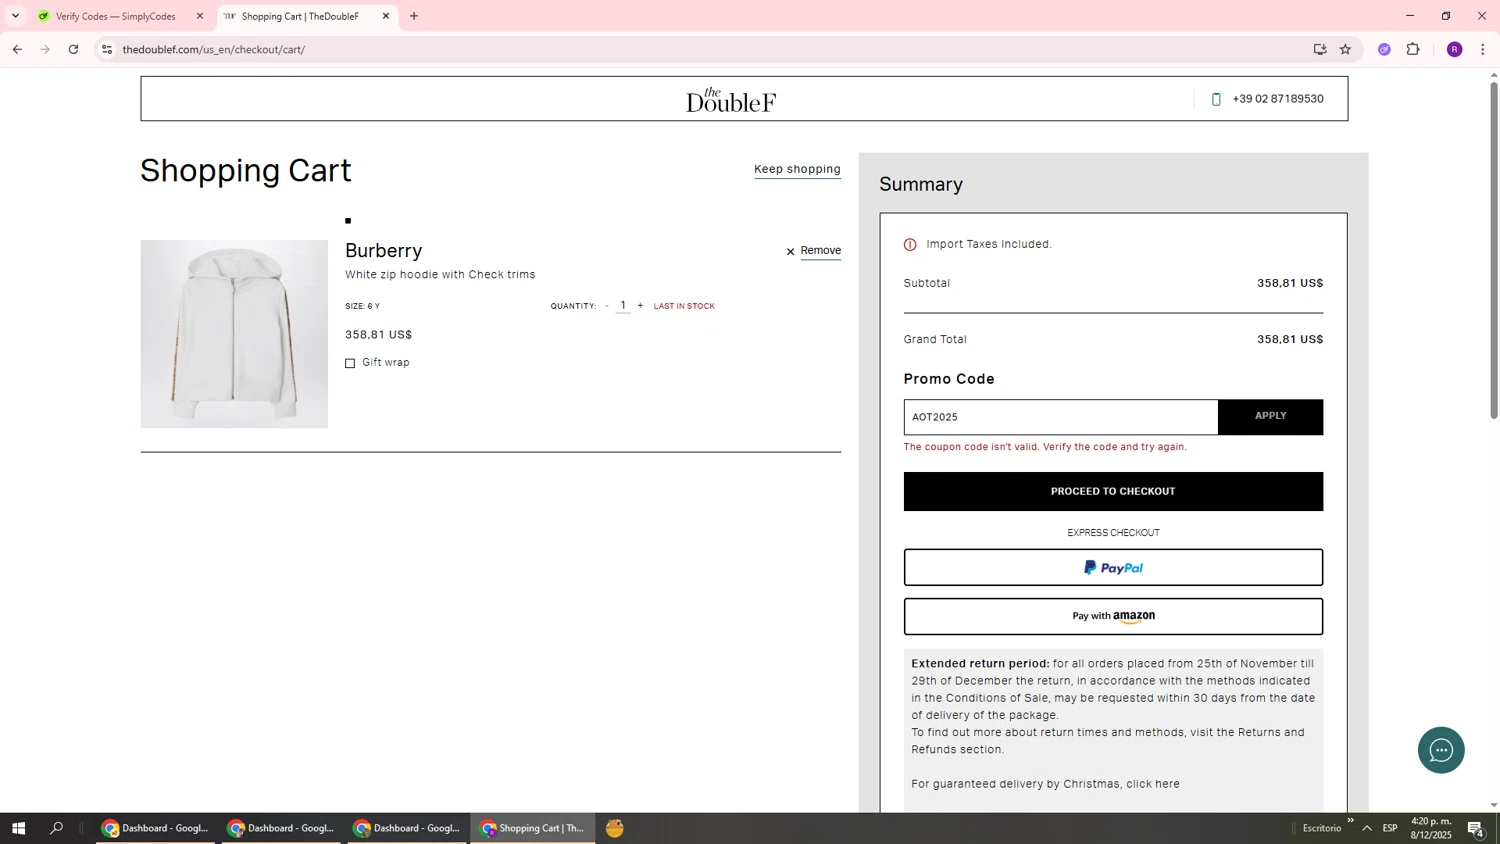Expand the system tray hidden icons
This screenshot has width=1500, height=844.
[1367, 828]
